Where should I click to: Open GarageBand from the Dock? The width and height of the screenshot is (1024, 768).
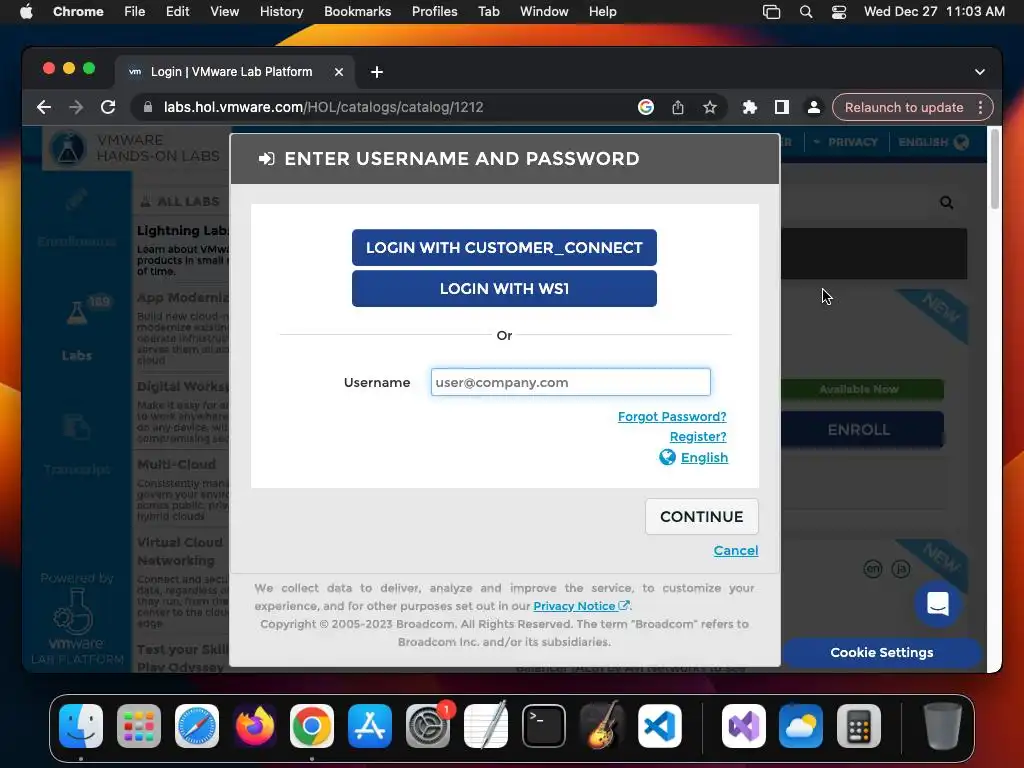click(x=601, y=726)
